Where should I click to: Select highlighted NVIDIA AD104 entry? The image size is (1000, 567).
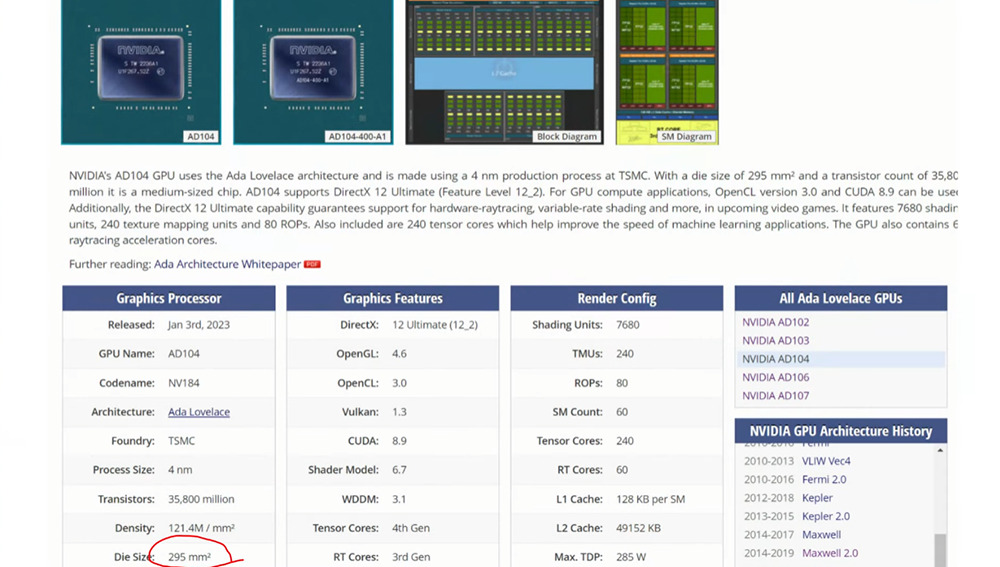click(841, 359)
